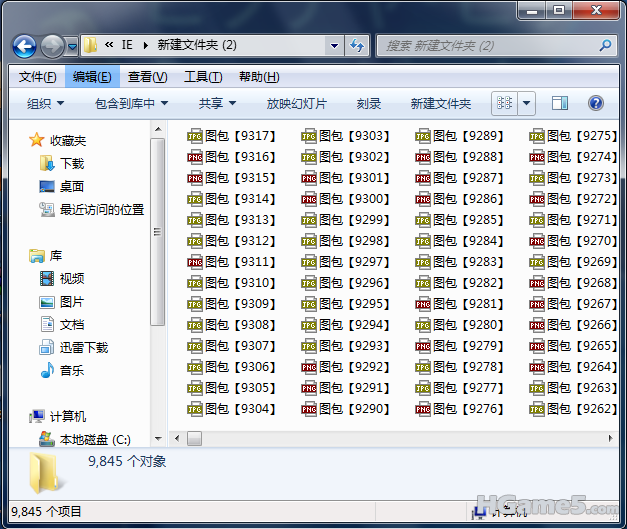Click the Back navigation arrow button

click(25, 46)
